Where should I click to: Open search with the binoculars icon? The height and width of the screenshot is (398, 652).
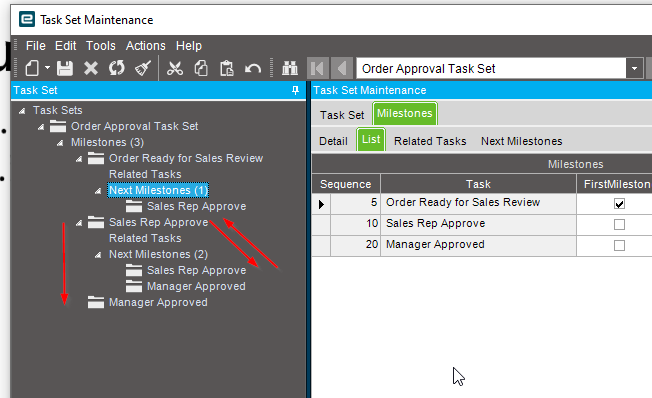point(290,68)
